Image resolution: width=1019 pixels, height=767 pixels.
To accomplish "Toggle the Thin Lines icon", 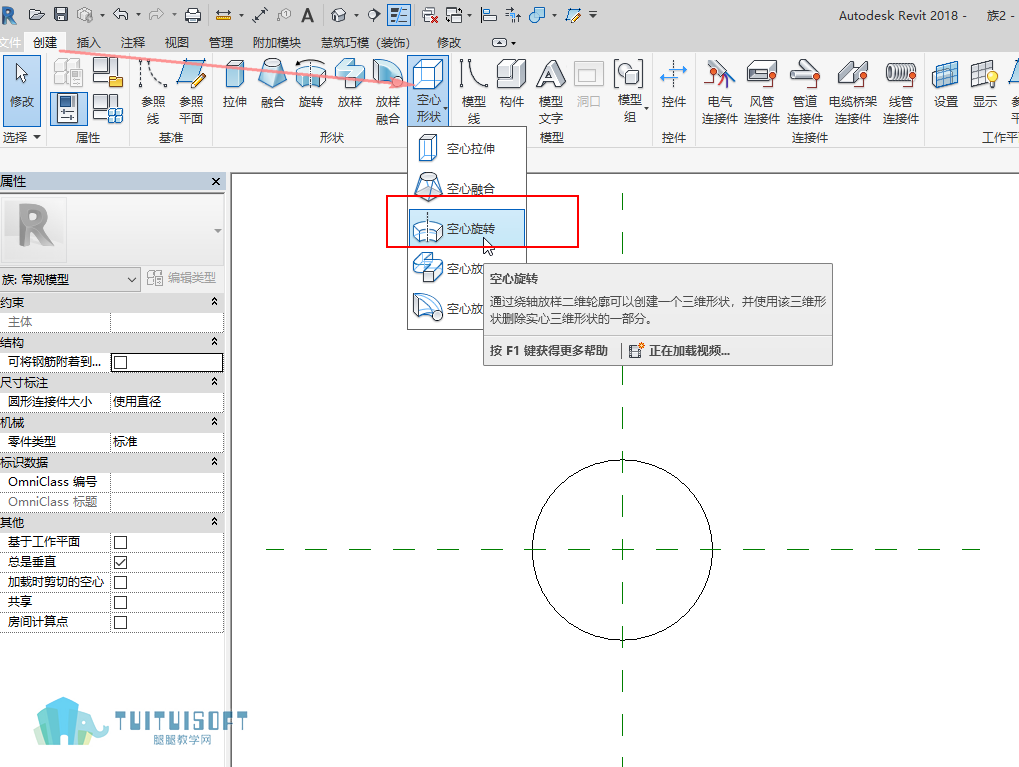I will 398,15.
